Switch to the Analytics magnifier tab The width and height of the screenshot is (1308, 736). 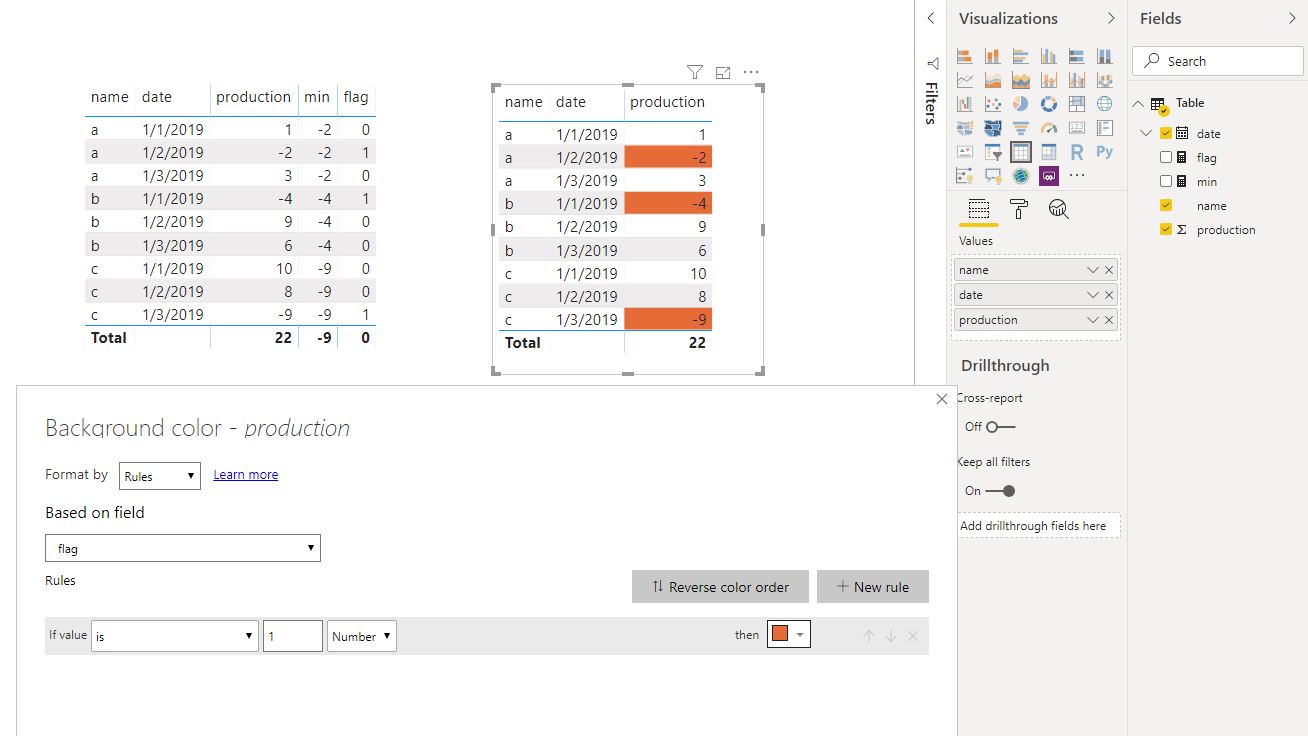coord(1059,209)
